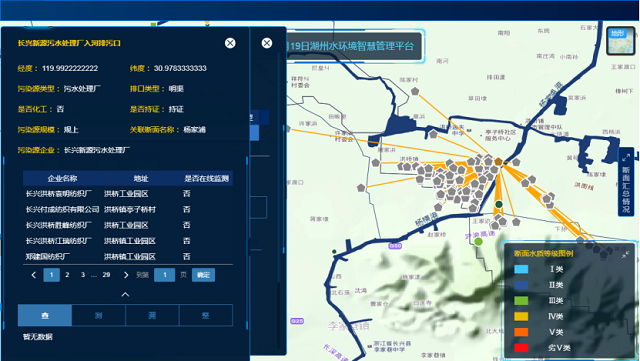Collapse the 断面水质等级图例 legend panel
The width and height of the screenshot is (640, 361).
625,254
